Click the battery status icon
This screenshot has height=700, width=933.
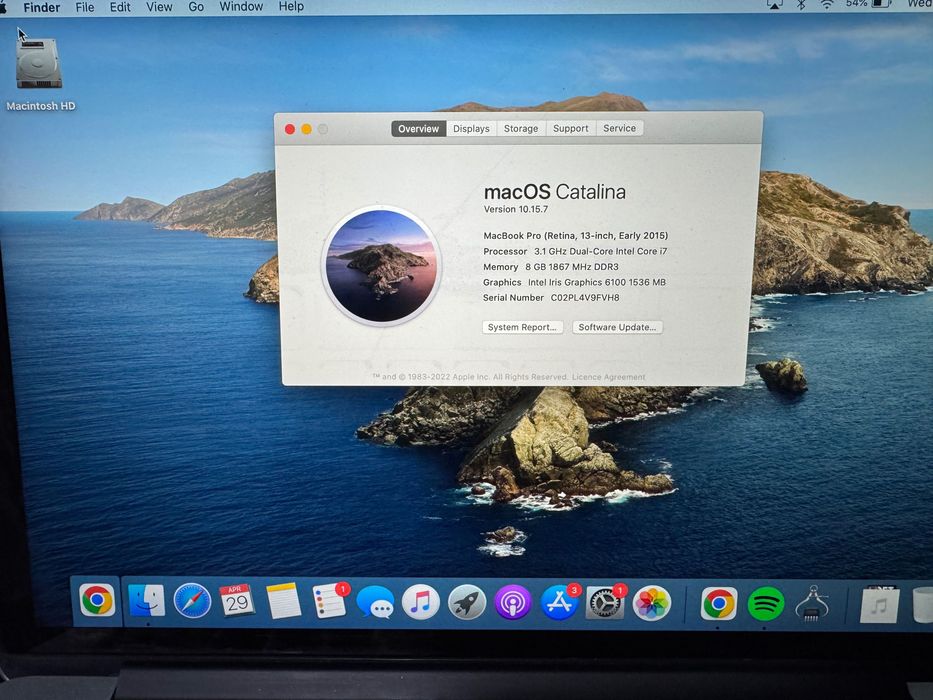(882, 4)
